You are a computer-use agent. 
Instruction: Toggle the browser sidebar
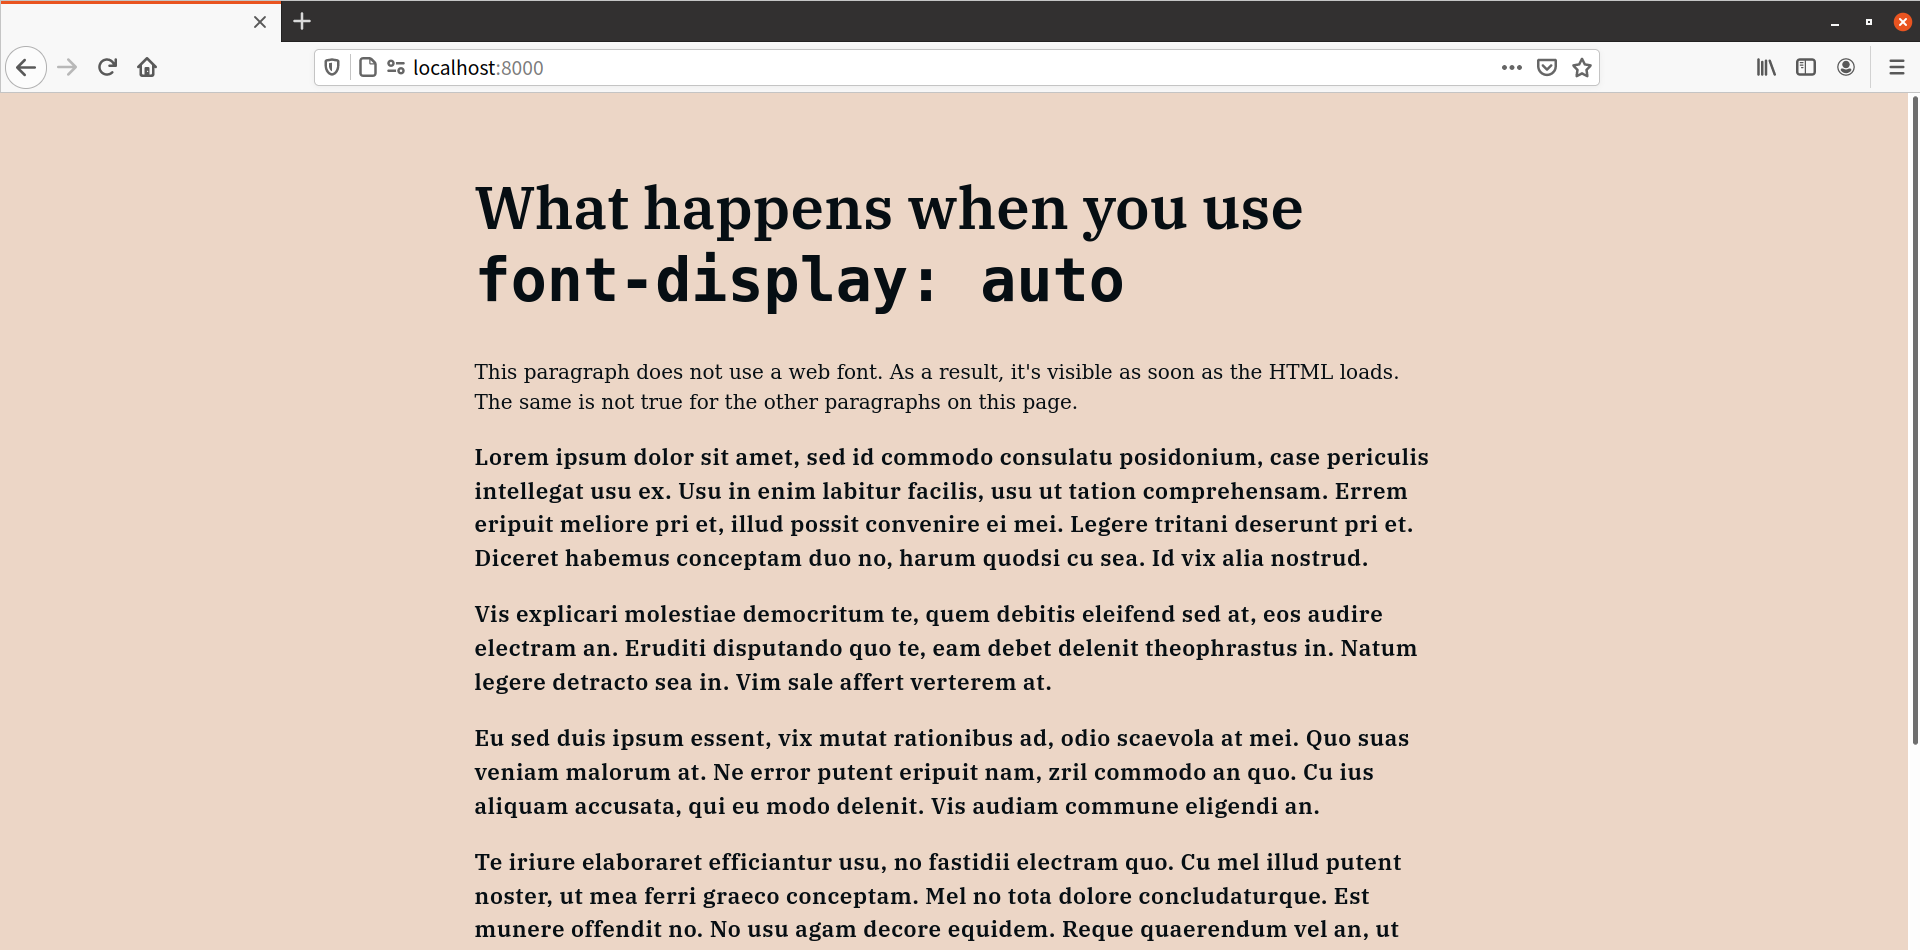pos(1806,67)
